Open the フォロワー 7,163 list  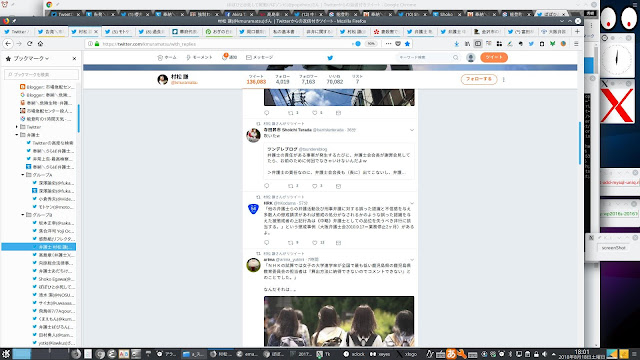pos(308,79)
